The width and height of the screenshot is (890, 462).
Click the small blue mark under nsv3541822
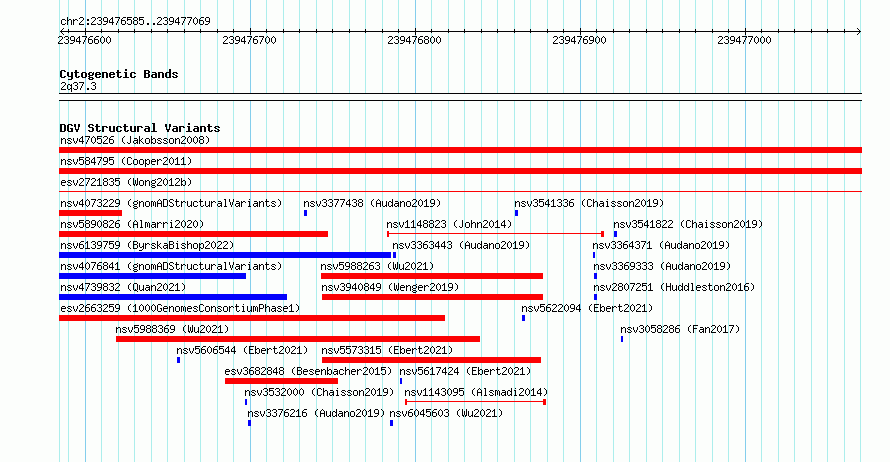click(615, 234)
